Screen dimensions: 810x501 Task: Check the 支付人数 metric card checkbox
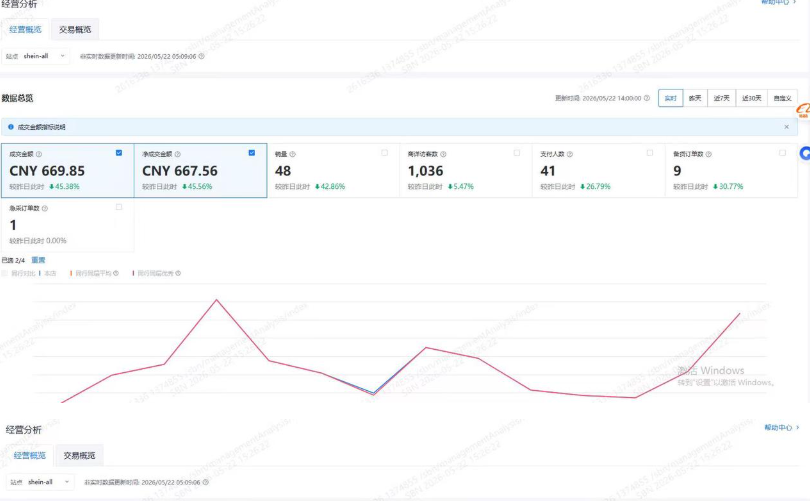(650, 153)
